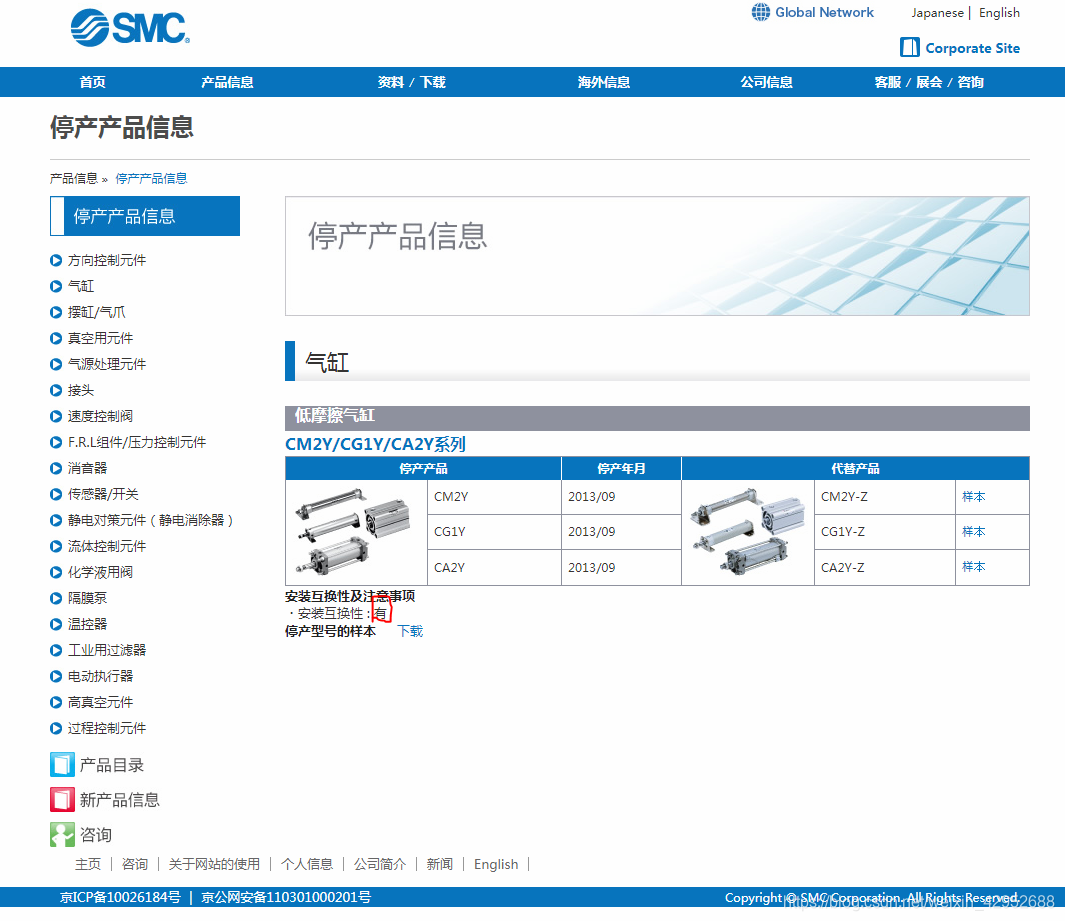This screenshot has width=1065, height=921.
Task: Click the arrow icon beside 摆缸/气爪
Action: tap(56, 312)
